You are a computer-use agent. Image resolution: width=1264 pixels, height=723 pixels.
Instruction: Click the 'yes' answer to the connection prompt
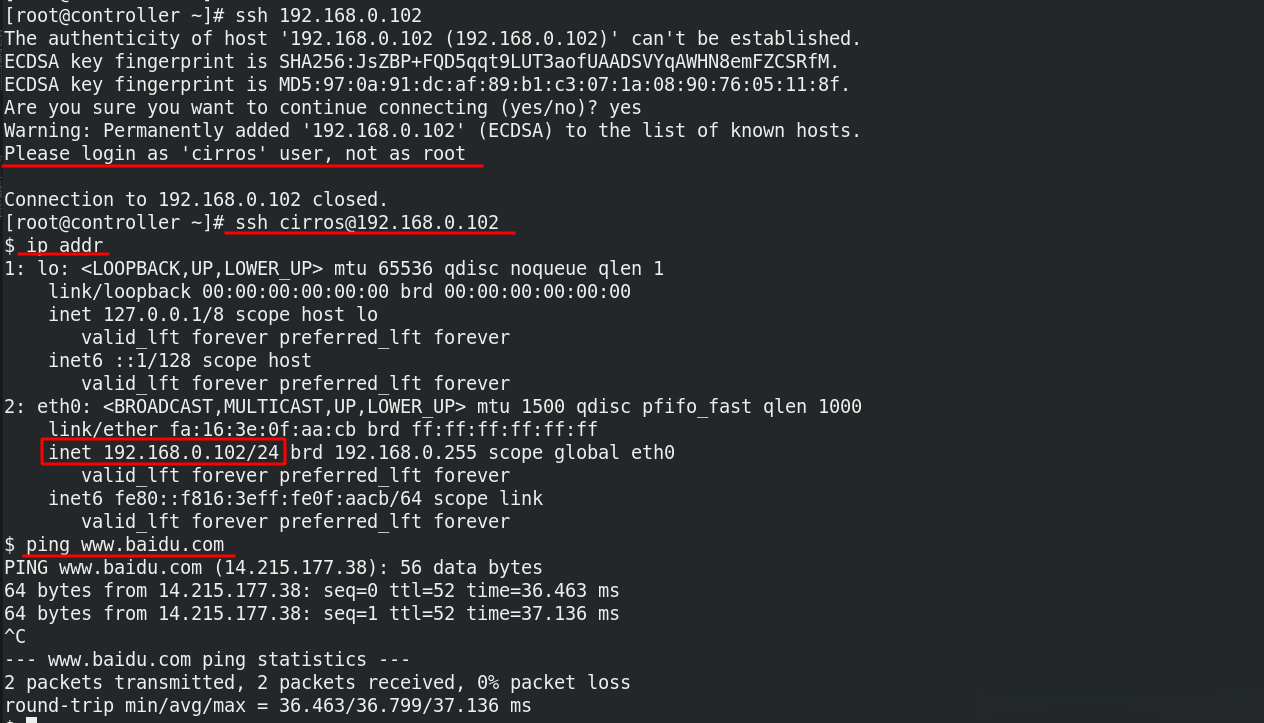pos(625,108)
